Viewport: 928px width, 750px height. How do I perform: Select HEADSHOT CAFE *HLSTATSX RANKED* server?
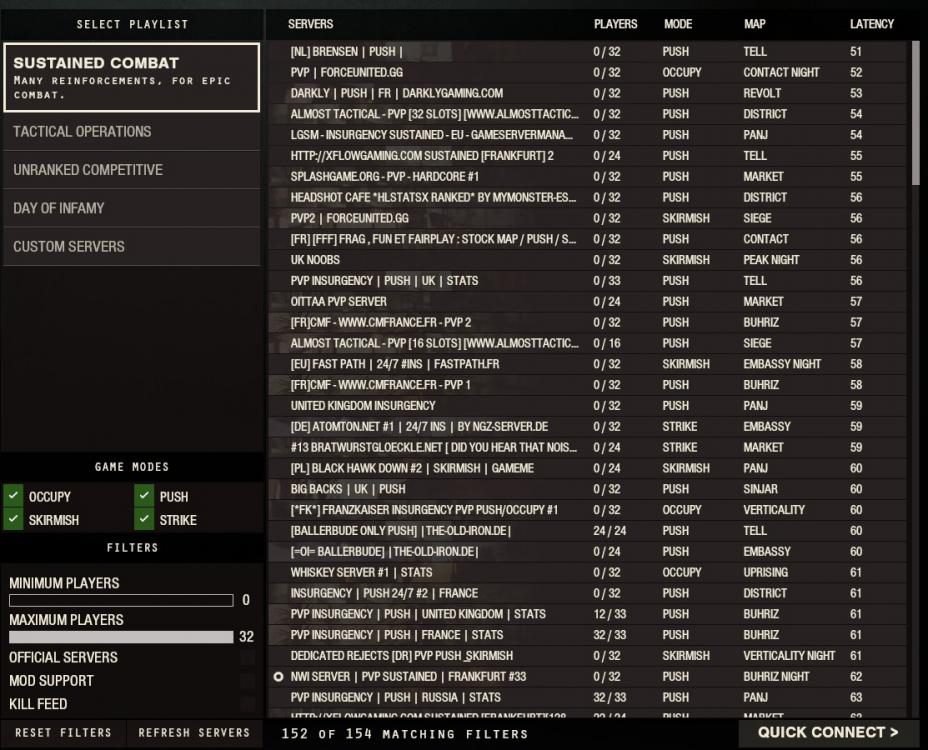(x=588, y=197)
